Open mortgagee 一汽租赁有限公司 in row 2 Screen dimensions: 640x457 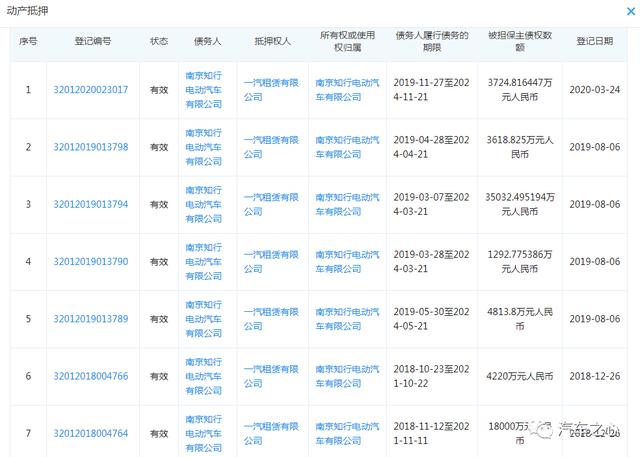click(x=271, y=147)
